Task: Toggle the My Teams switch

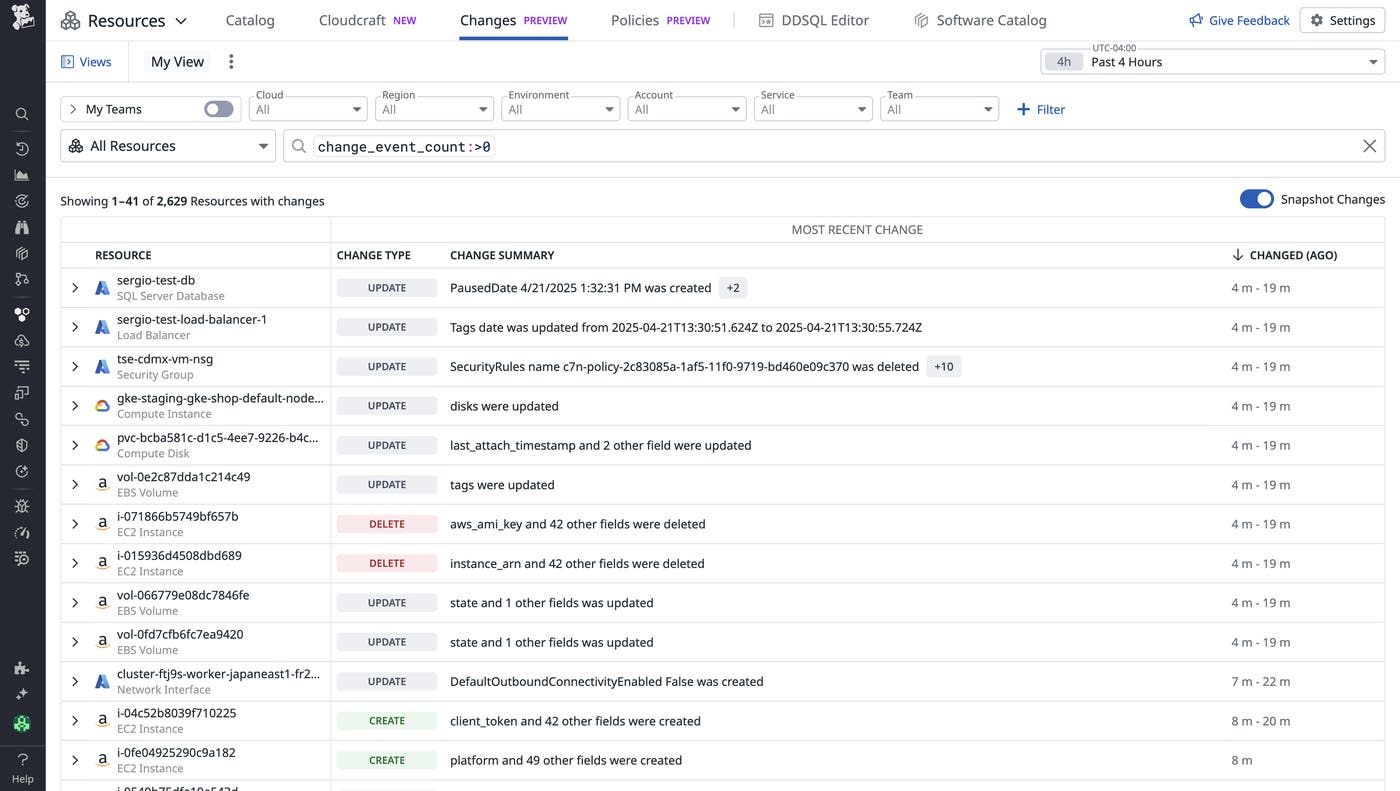Action: [218, 108]
